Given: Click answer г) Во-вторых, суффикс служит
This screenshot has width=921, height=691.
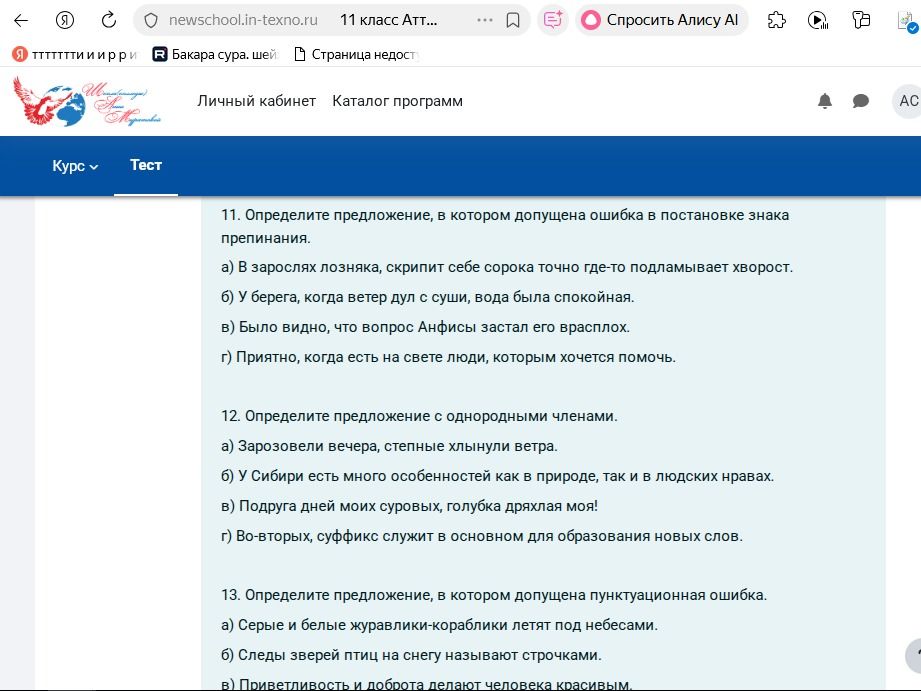Looking at the screenshot, I should [482, 536].
